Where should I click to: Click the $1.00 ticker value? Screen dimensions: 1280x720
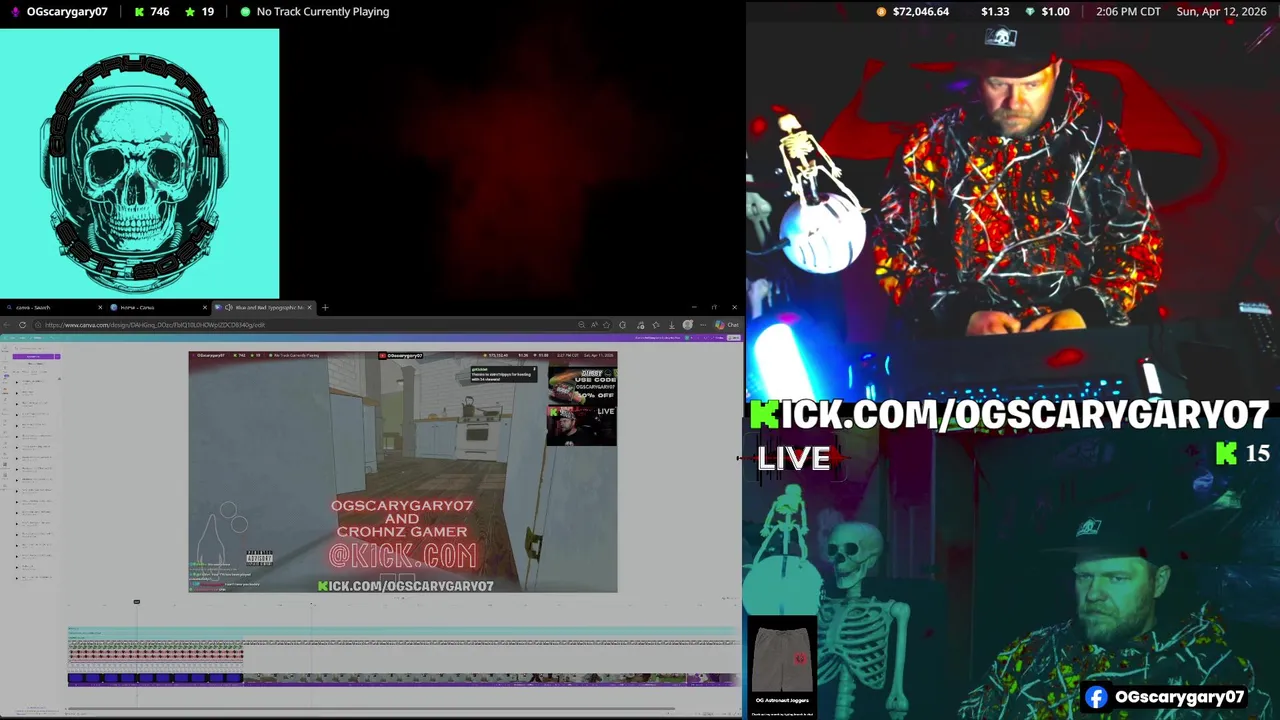[x=1047, y=12]
